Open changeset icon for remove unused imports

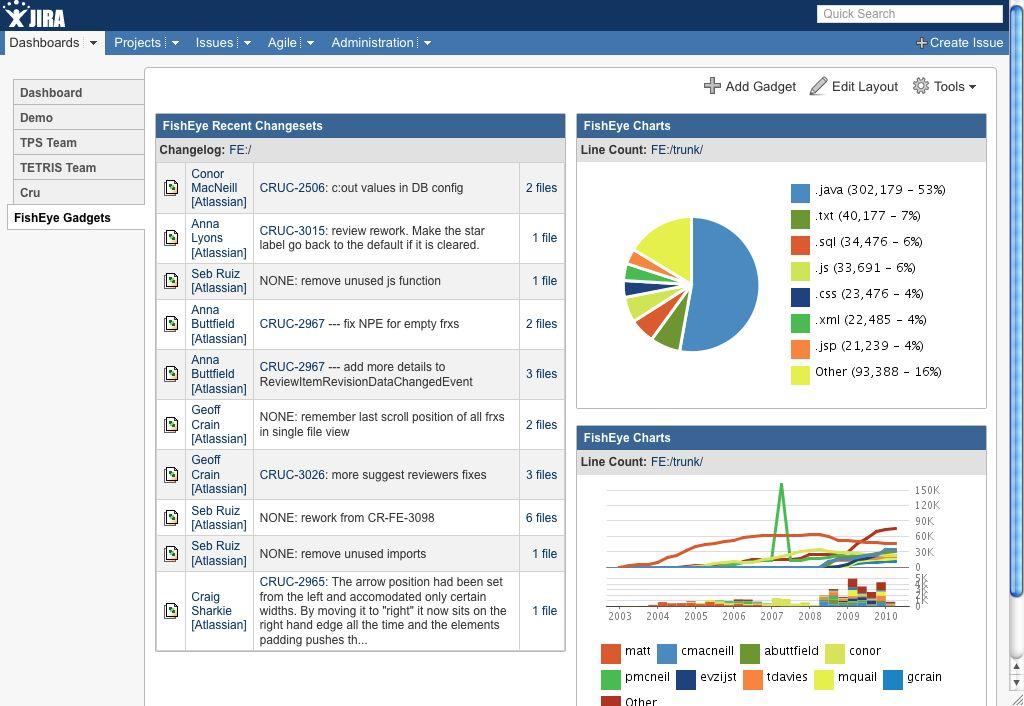tap(171, 554)
